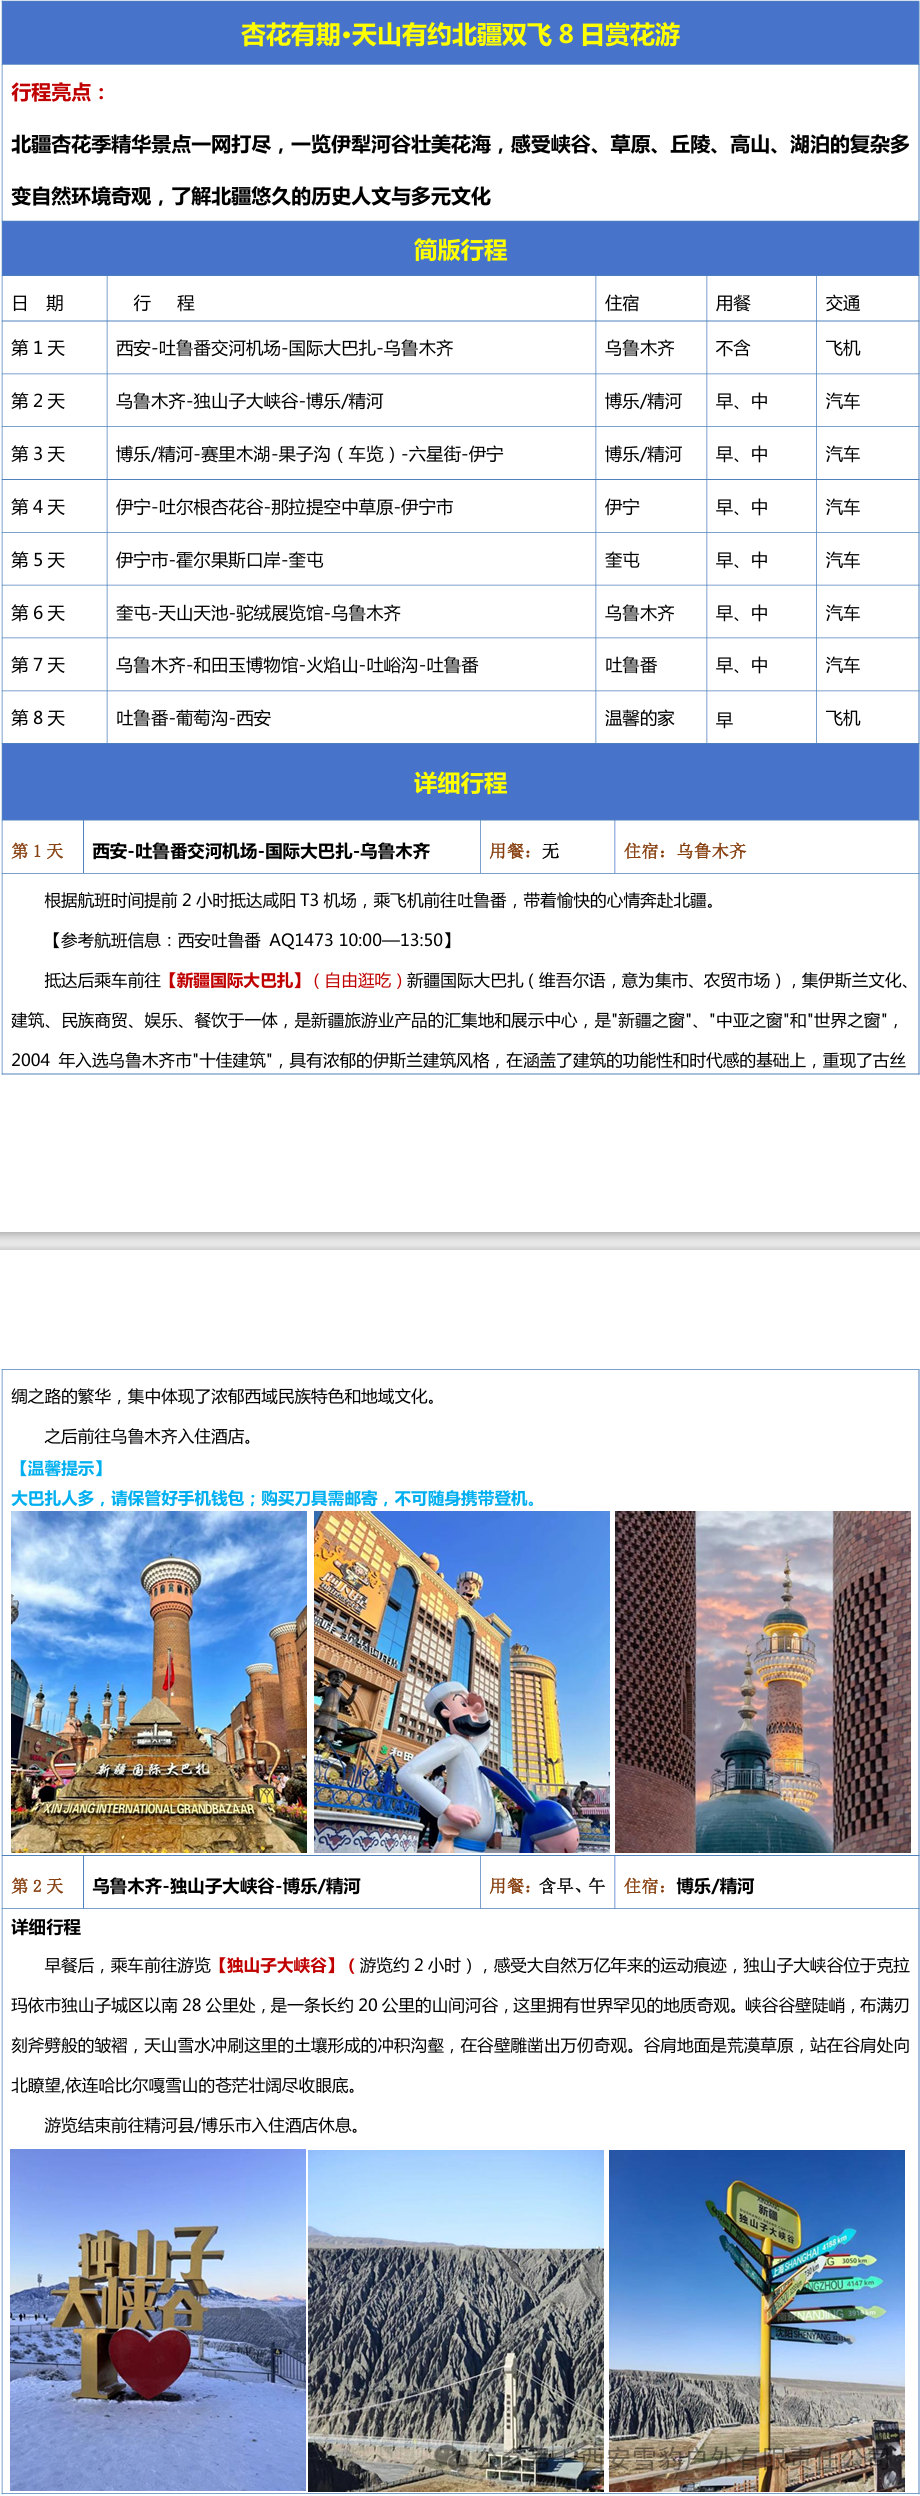The image size is (920, 2496).
Task: Click the blue warning 大巴扎人多，请保管好手机钱包
Action: tap(277, 1498)
